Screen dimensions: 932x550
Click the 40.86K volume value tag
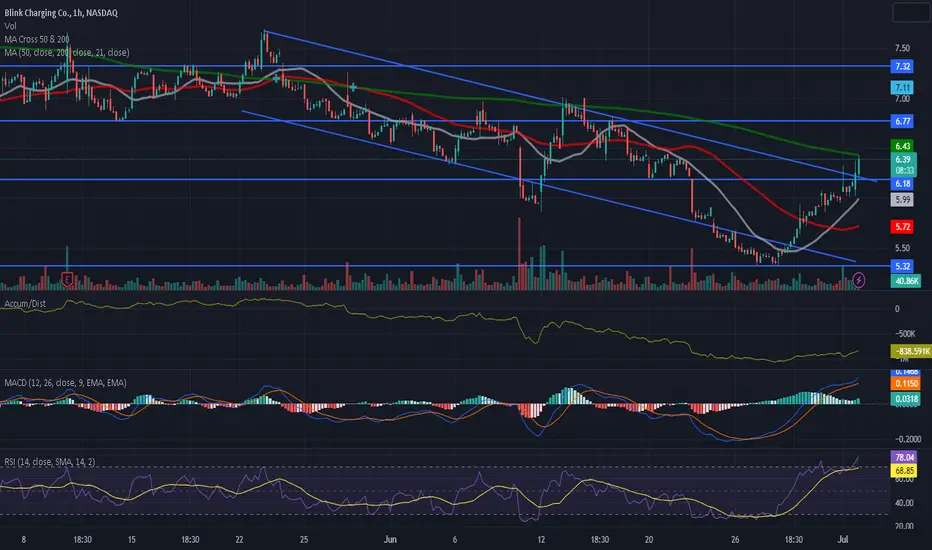905,281
